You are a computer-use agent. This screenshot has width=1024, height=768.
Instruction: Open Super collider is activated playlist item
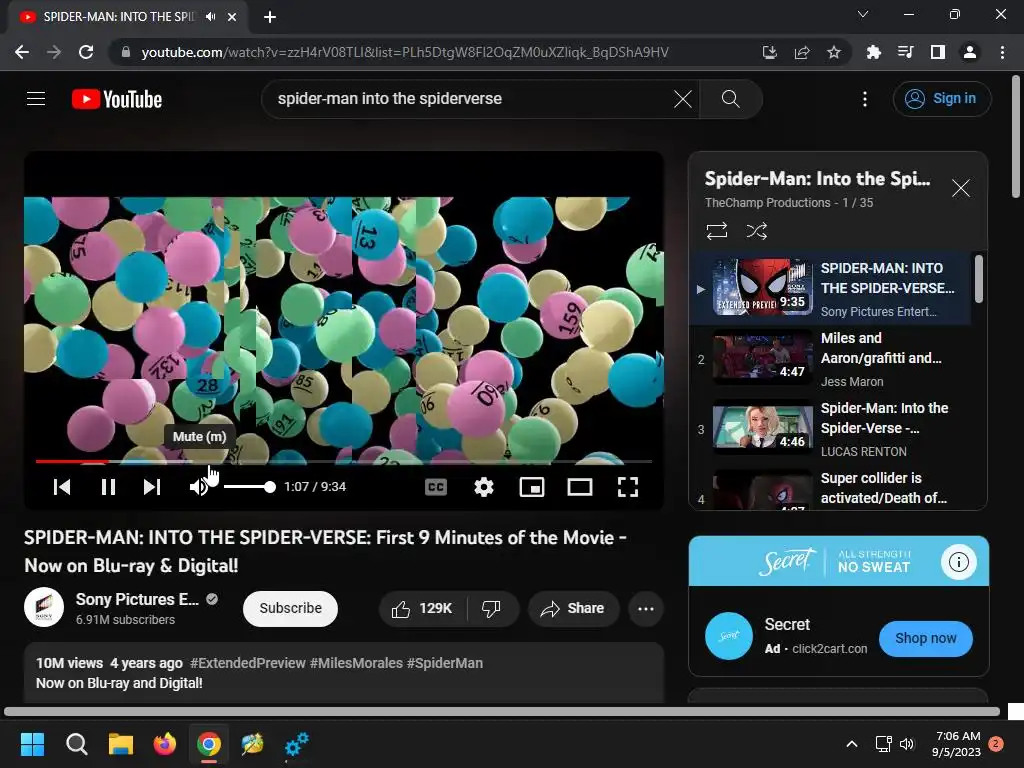pos(831,488)
